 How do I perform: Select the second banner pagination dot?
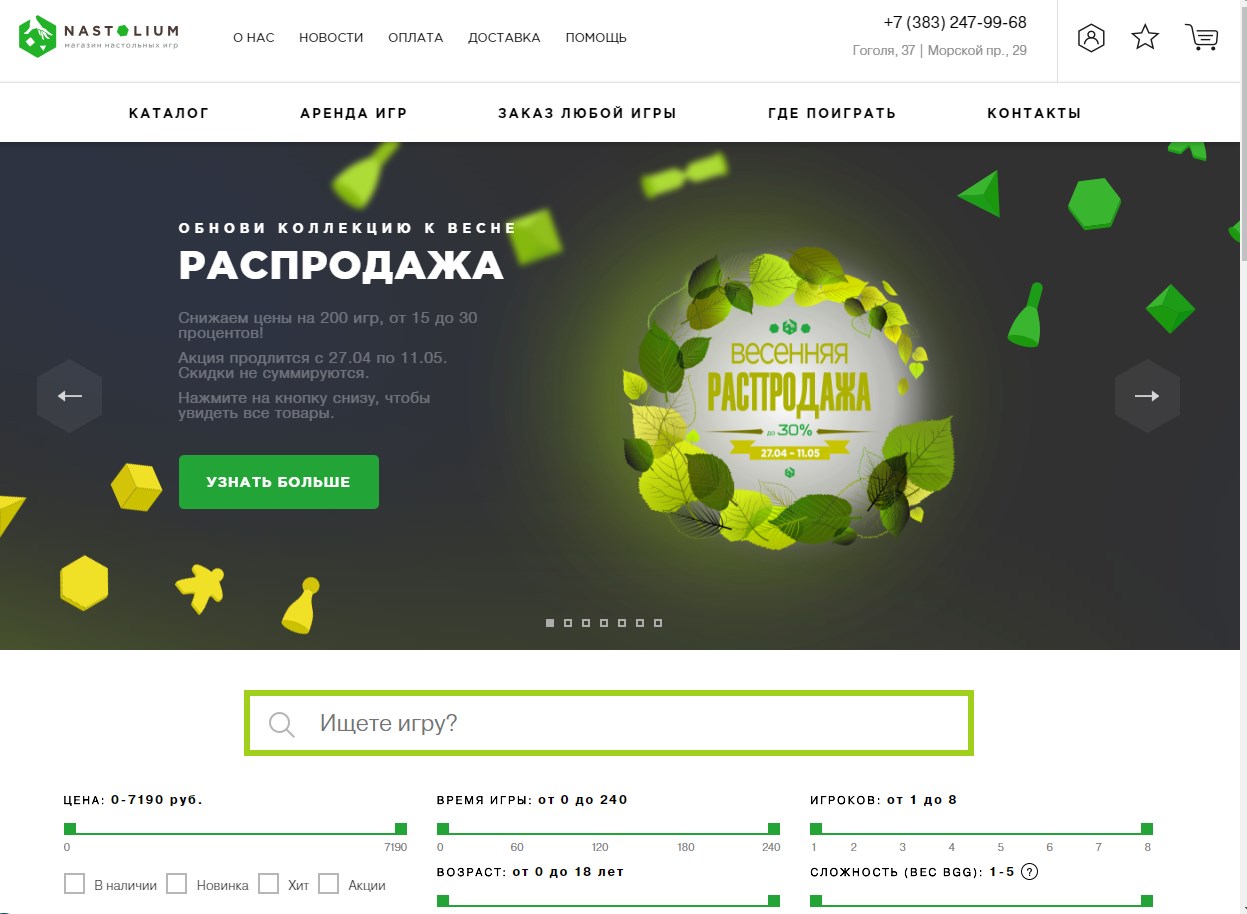click(568, 623)
